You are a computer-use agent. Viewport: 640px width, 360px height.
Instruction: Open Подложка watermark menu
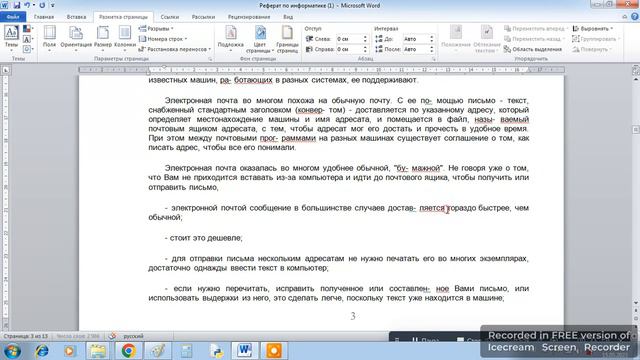pos(231,39)
